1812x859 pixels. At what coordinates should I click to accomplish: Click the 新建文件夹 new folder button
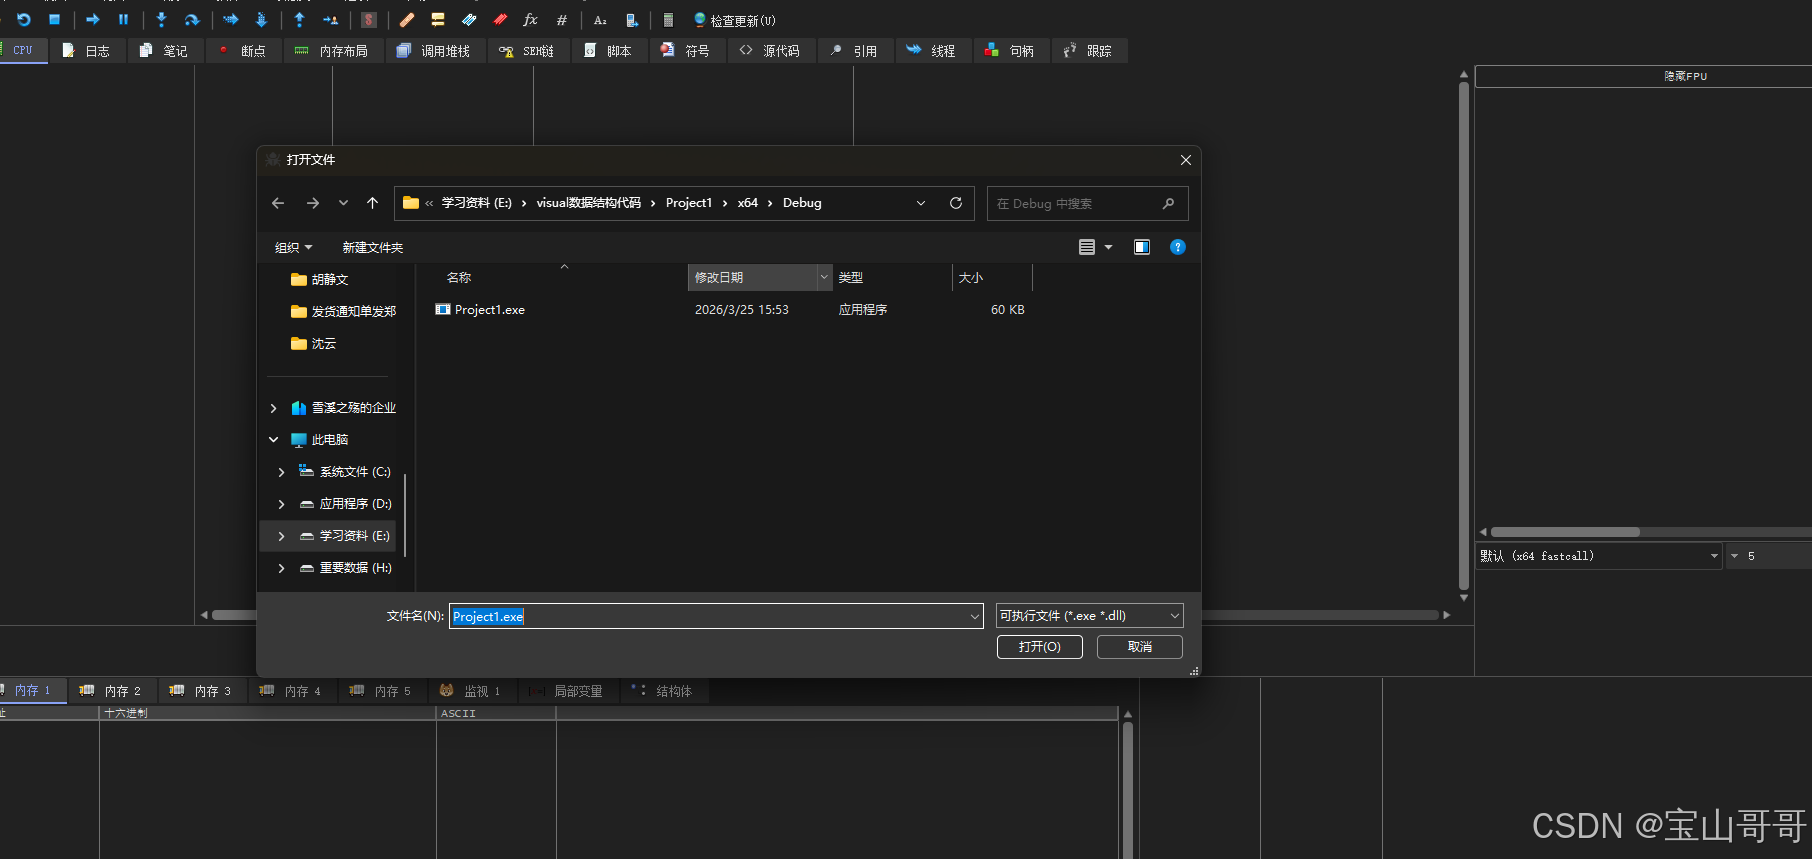point(373,247)
